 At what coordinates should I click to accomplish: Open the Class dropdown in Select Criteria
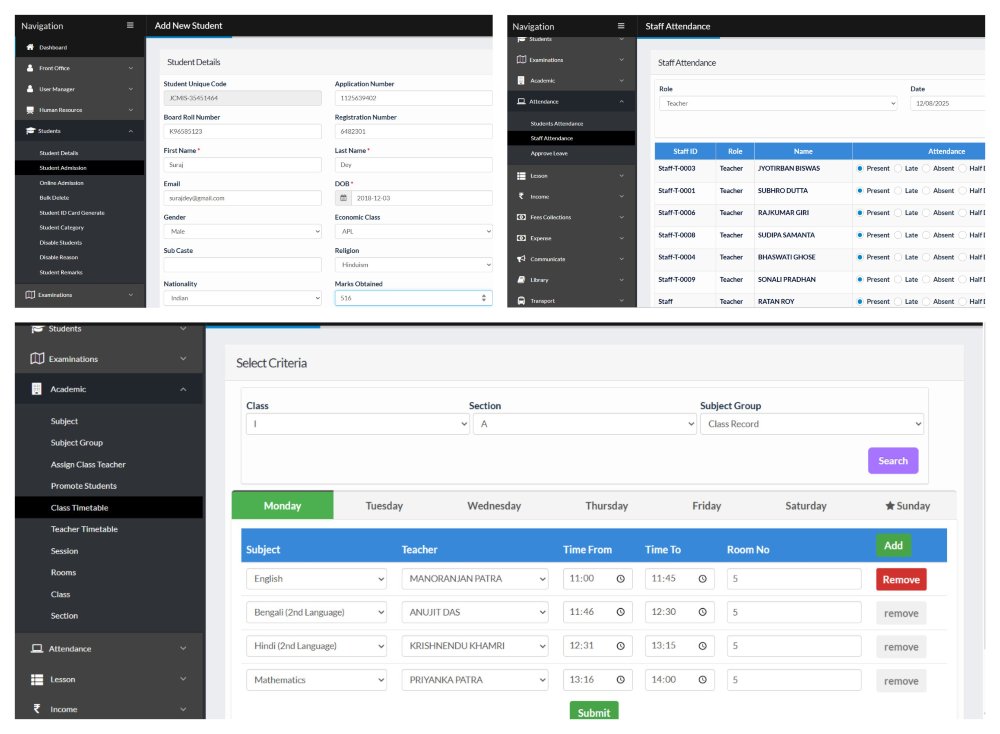(358, 424)
